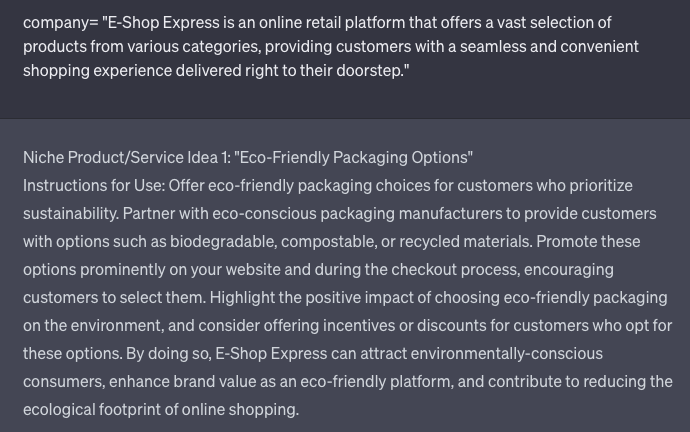Image resolution: width=690 pixels, height=432 pixels.
Task: Click the "Niche Product/Service Idea 1:" heading text
Action: point(125,157)
